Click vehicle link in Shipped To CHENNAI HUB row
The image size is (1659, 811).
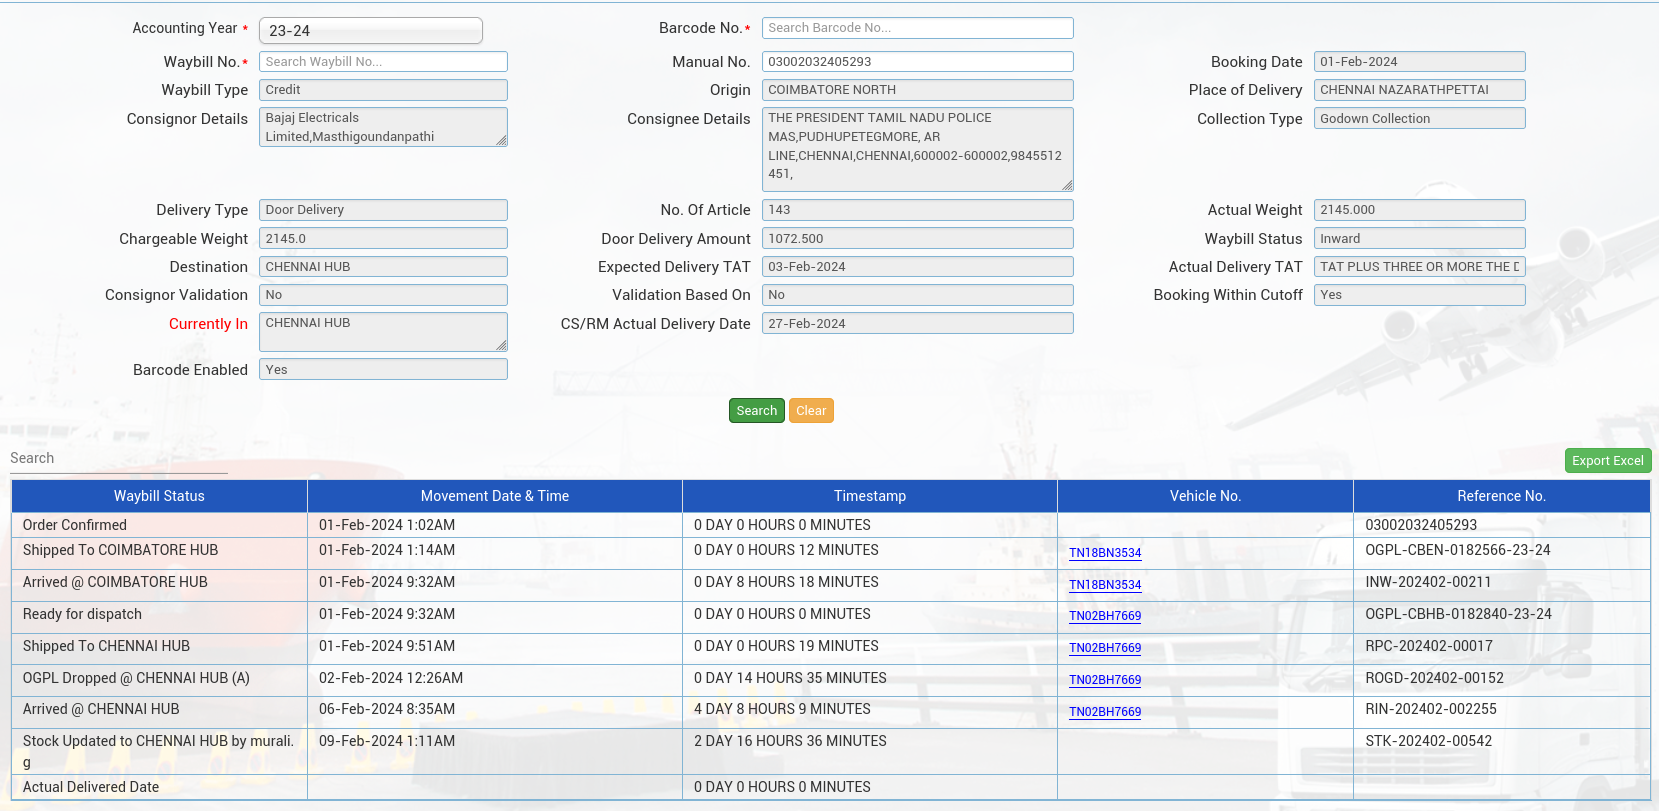point(1105,648)
